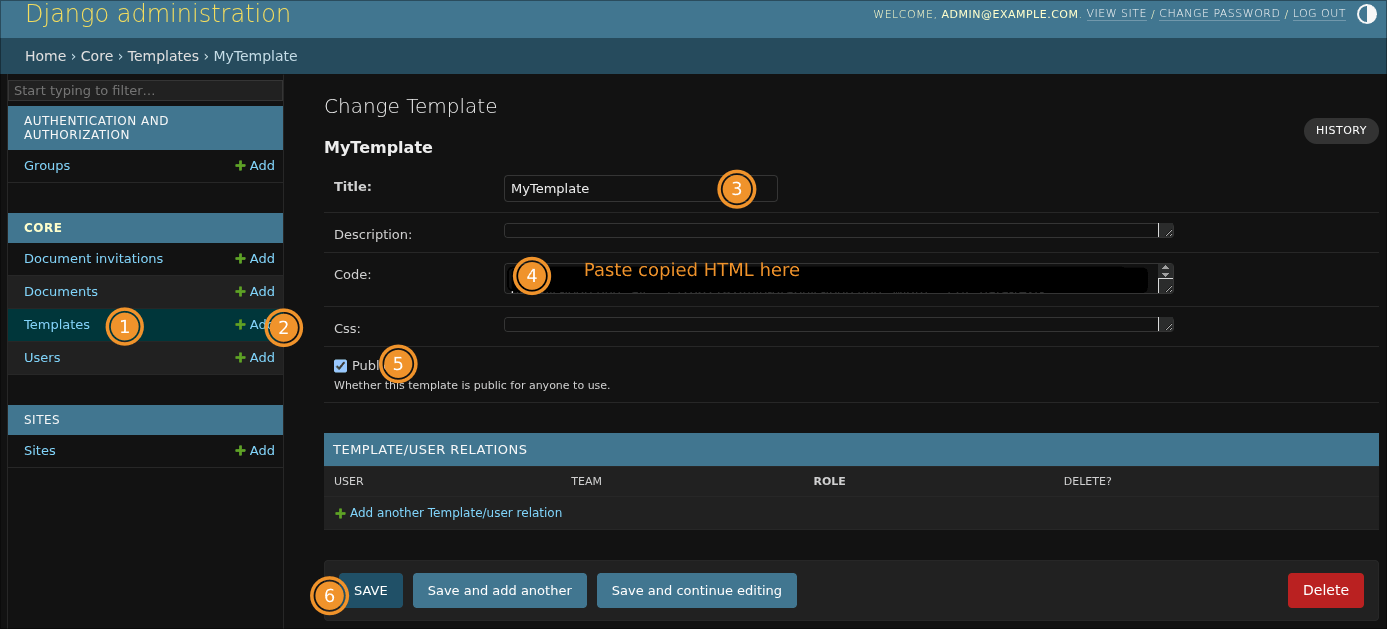Viewport: 1387px width, 629px height.
Task: Open Users model in the sidebar
Action: click(x=42, y=358)
